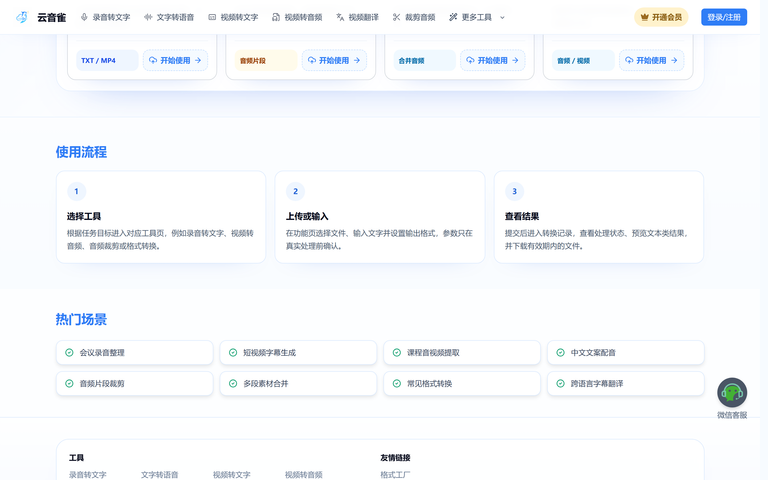Open the footer 视频转文字 link
Screen dimensions: 768x480
tap(232, 475)
